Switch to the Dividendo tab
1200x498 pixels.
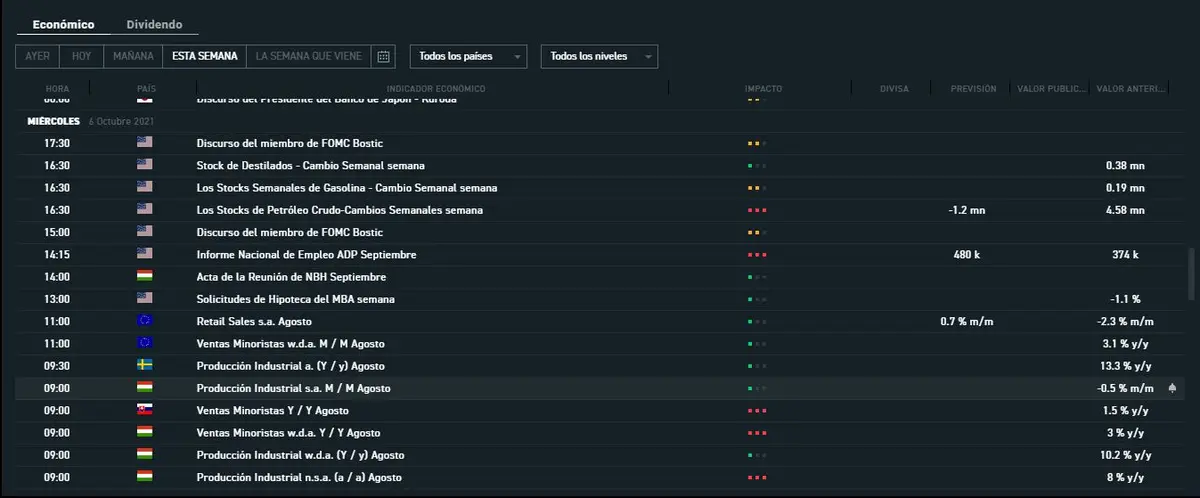(x=154, y=24)
